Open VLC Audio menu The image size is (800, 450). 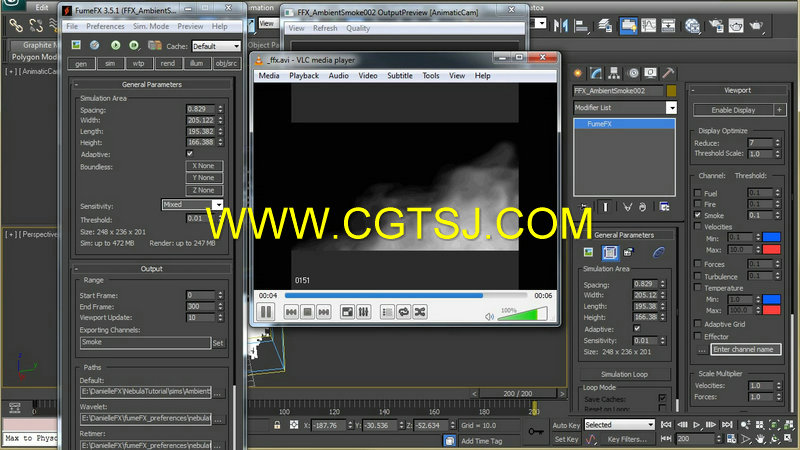338,76
